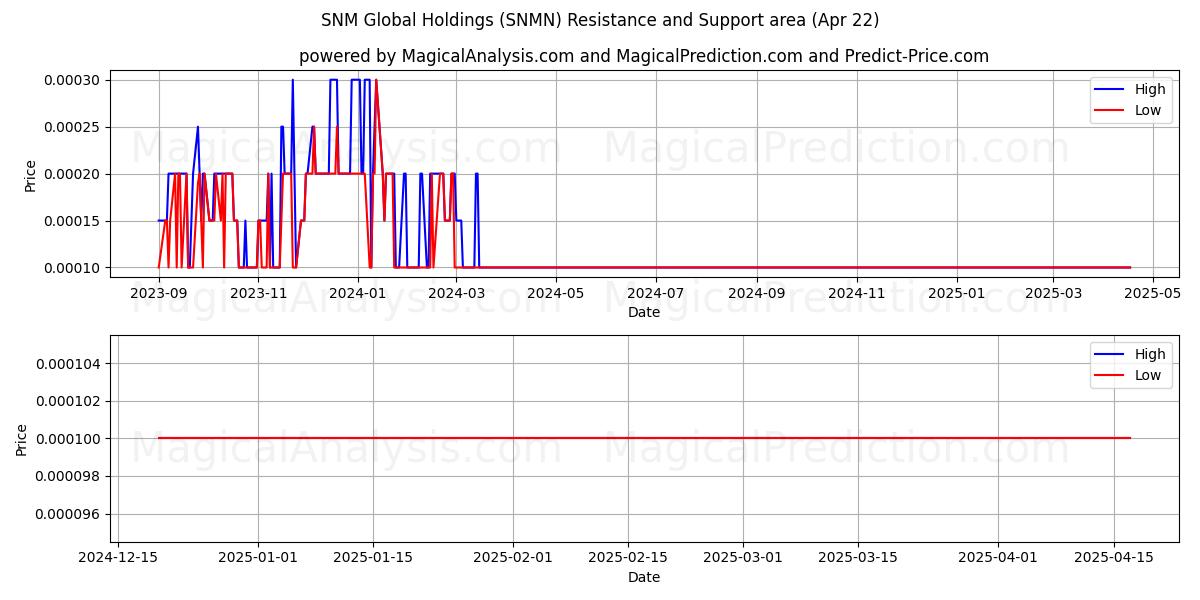Click the 2024-01 x-axis tick label

click(357, 293)
